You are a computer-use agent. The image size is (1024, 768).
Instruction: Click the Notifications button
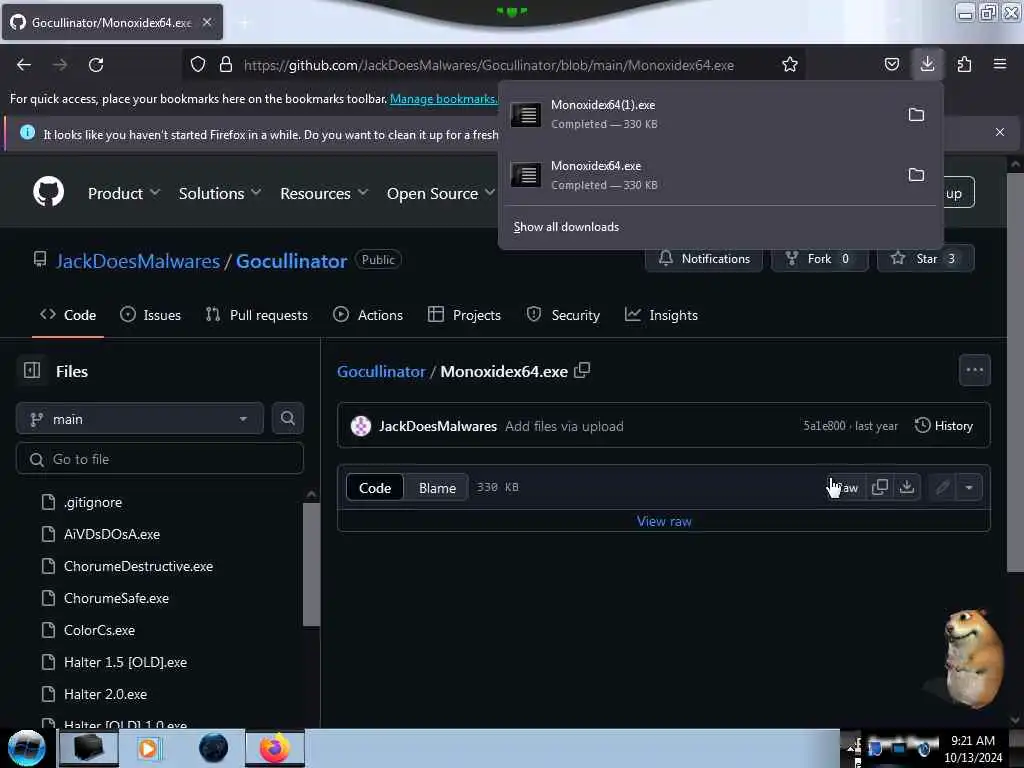coord(704,259)
